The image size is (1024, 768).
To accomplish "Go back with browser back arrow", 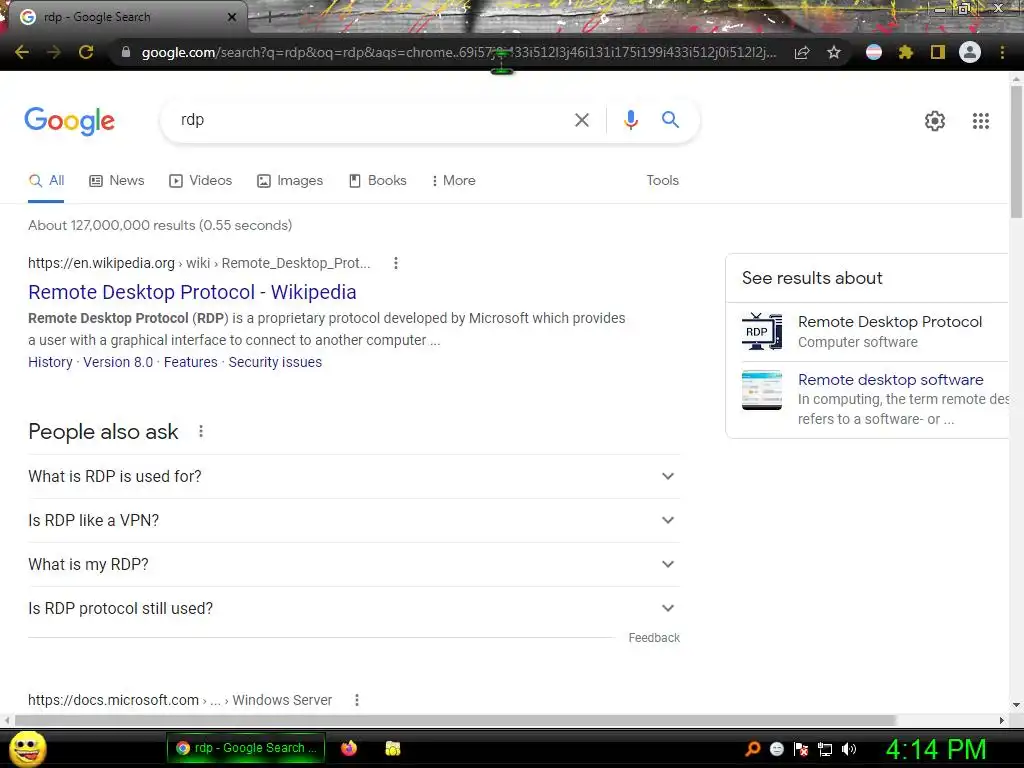I will 22,52.
